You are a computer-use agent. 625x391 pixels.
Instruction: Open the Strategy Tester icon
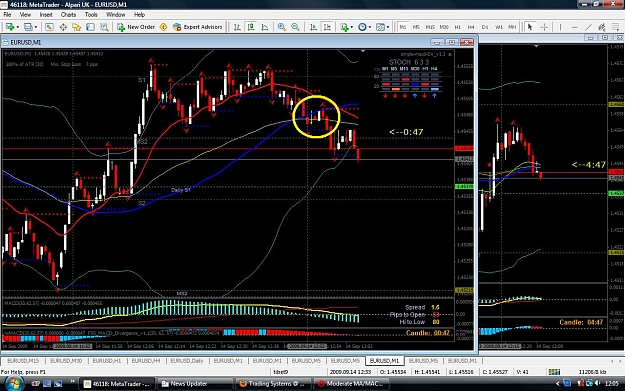(104, 27)
